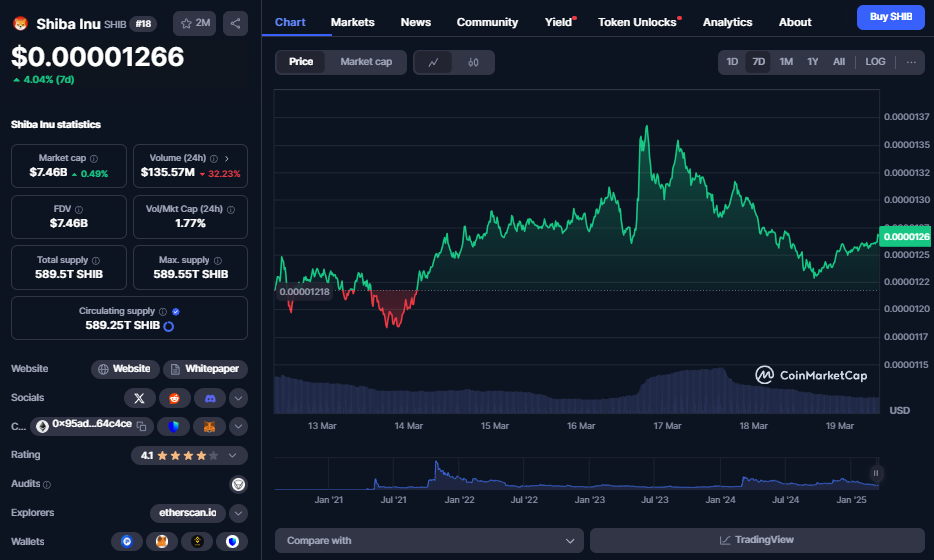Screen dimensions: 934x560
Task: Share Shiba Inu page via share icon
Action: pyautogui.click(x=235, y=23)
